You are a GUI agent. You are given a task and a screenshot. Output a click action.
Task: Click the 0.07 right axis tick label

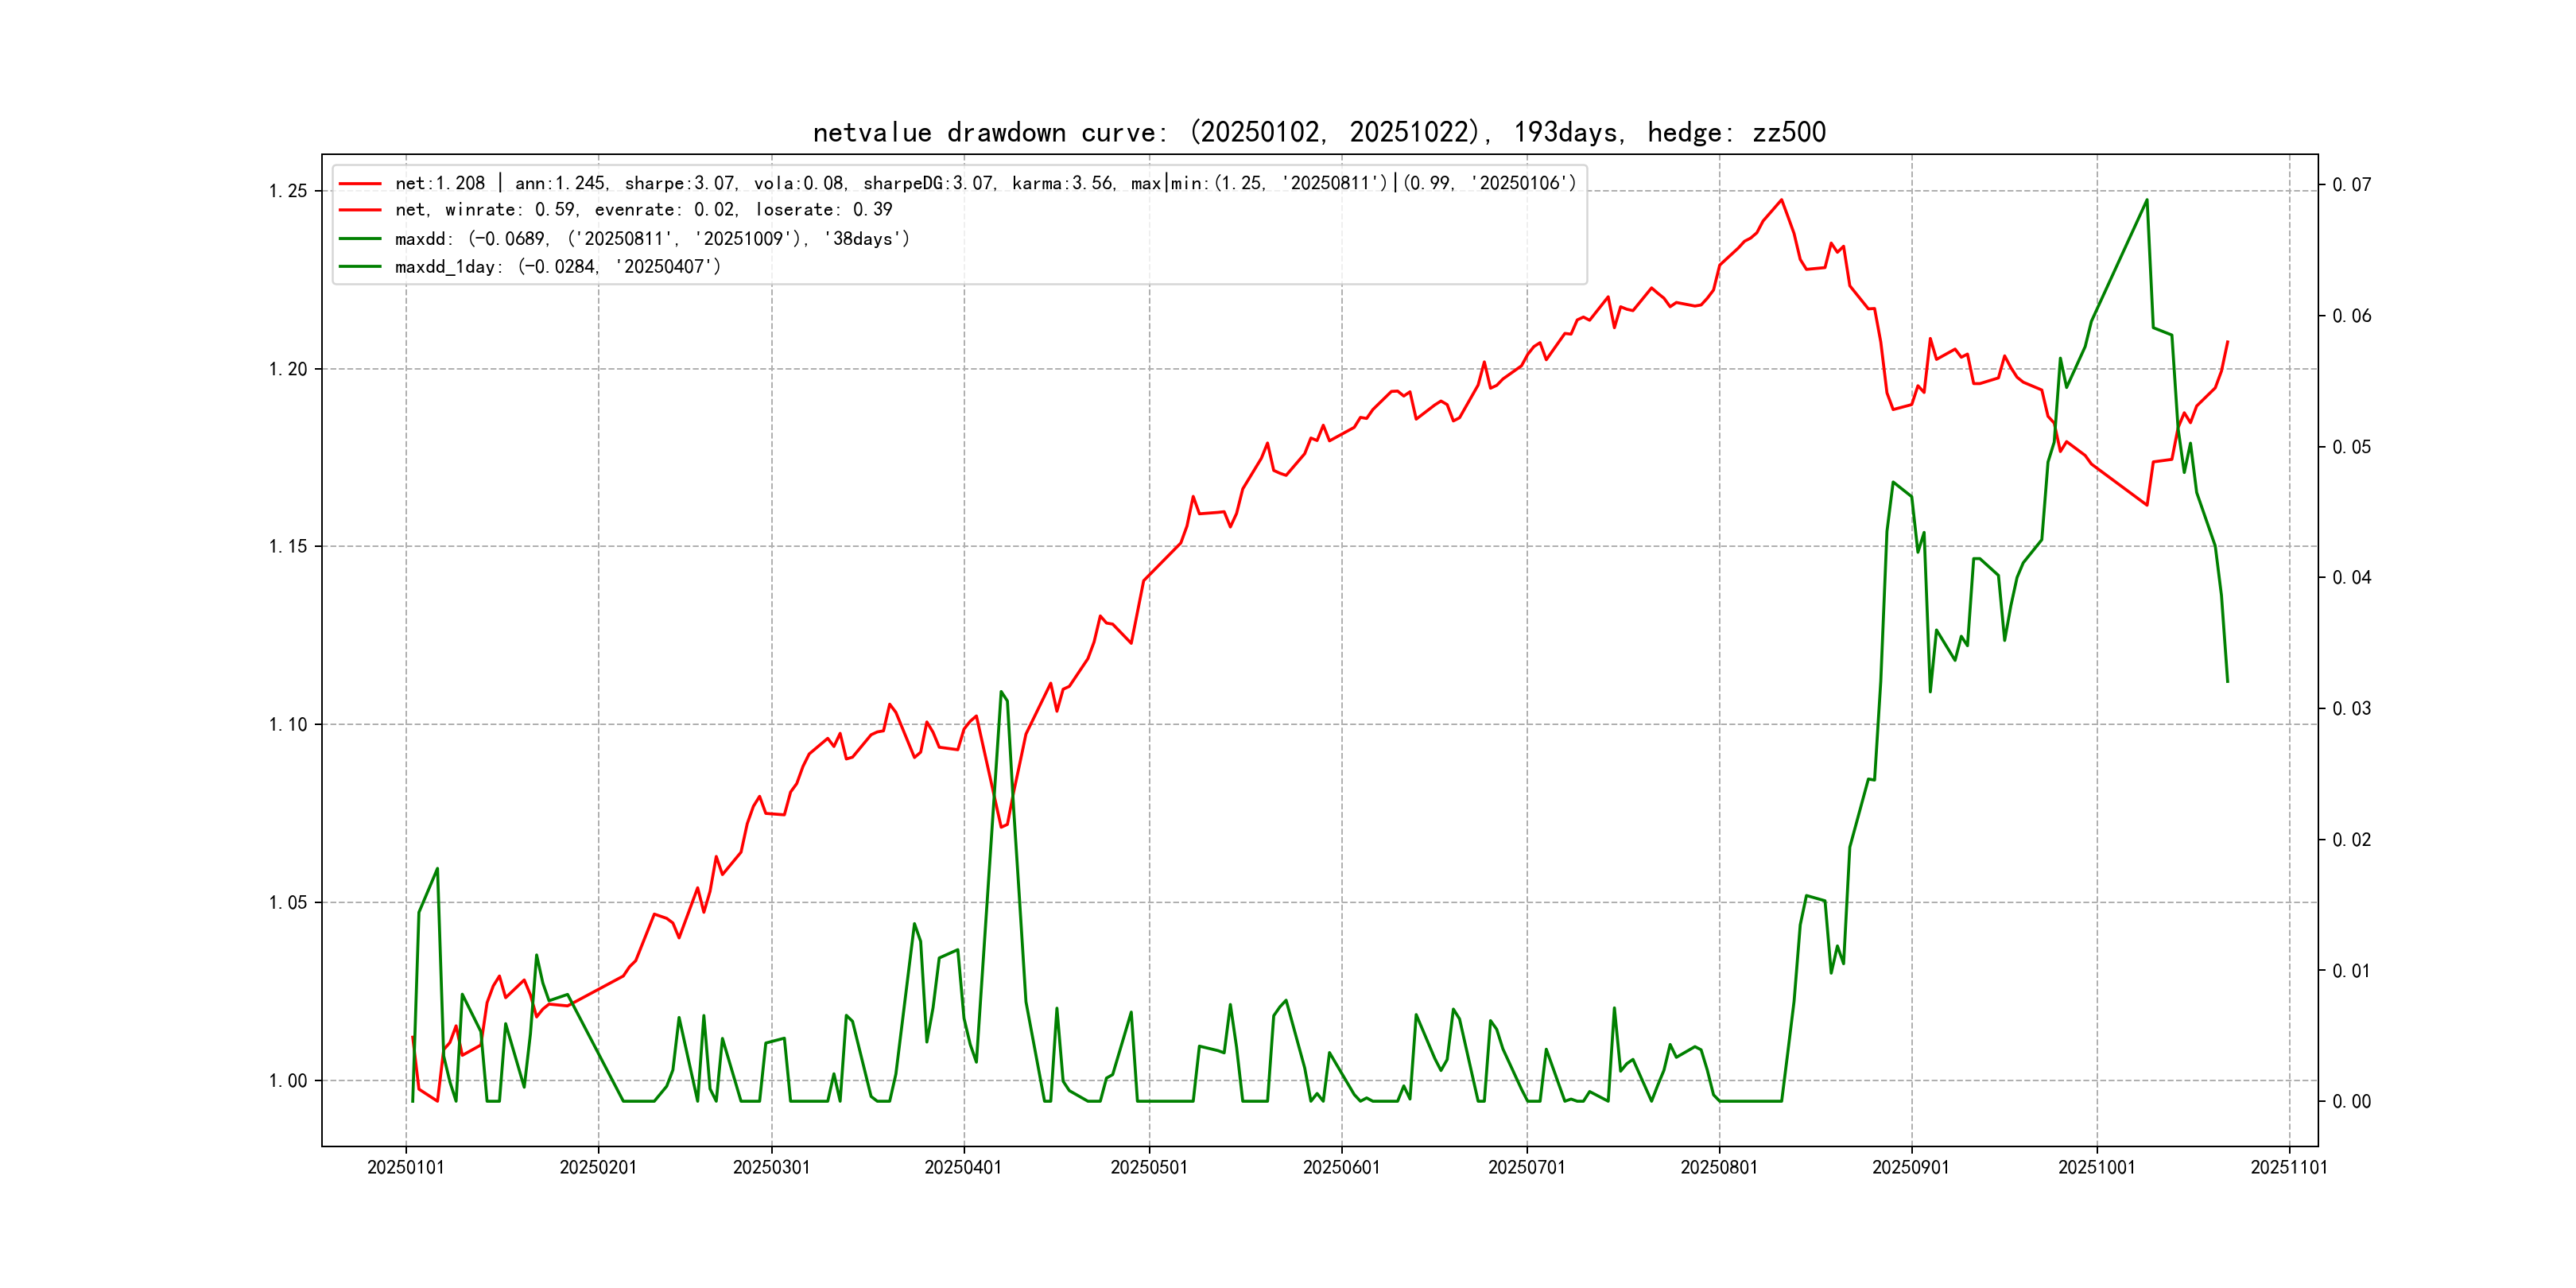click(x=2351, y=185)
